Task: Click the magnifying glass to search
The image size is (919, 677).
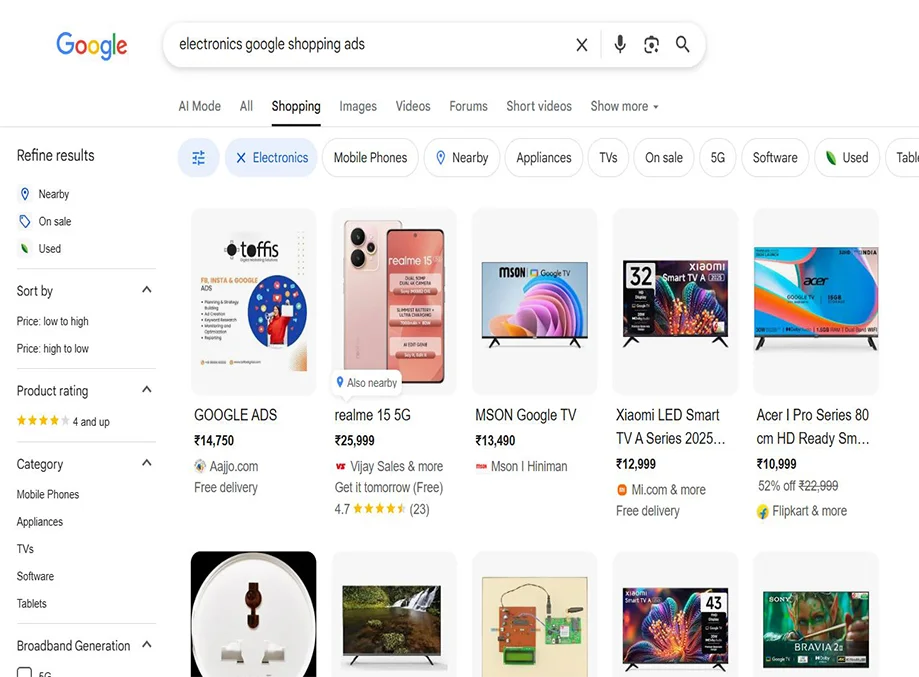Action: (x=683, y=44)
